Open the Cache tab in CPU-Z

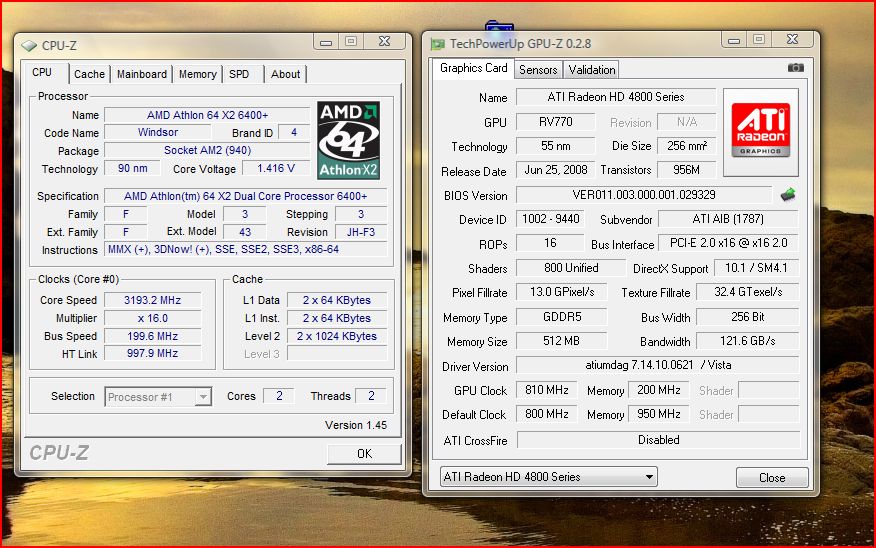[89, 74]
